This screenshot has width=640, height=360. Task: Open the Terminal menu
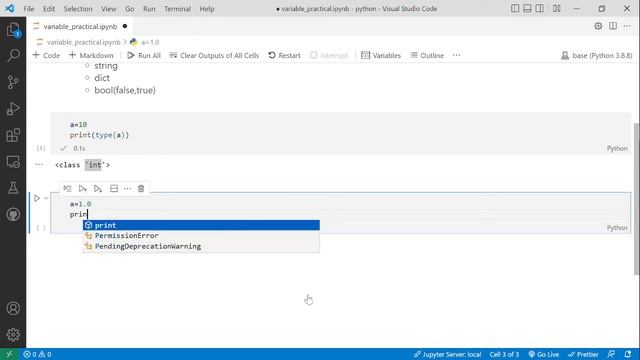coord(177,9)
